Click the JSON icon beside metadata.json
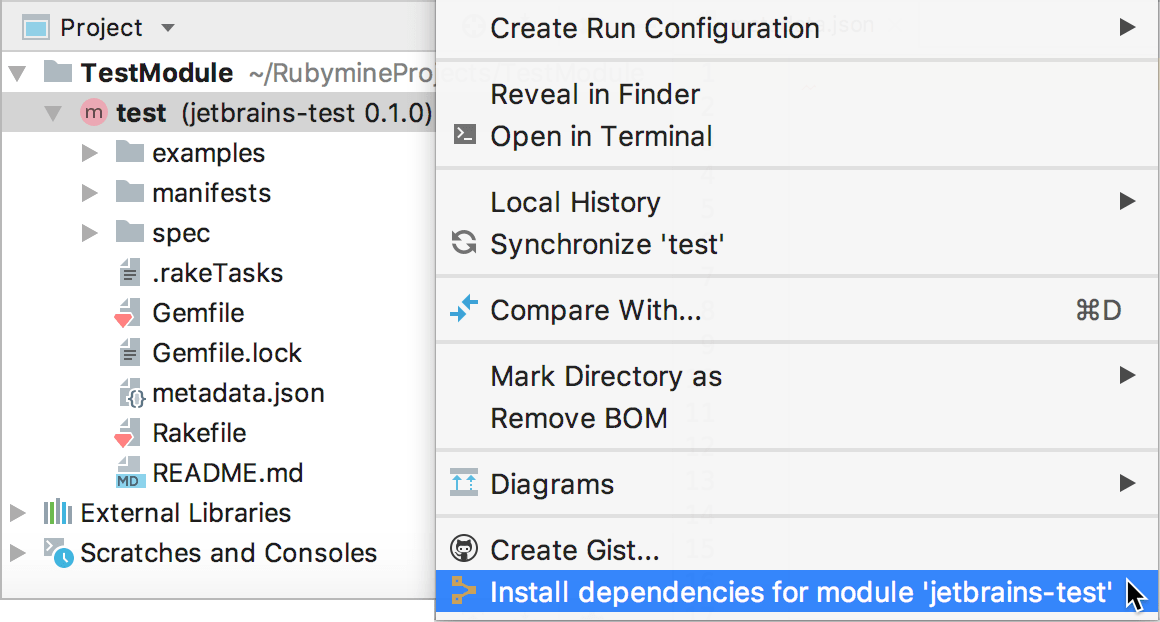This screenshot has width=1160, height=622. click(x=131, y=392)
